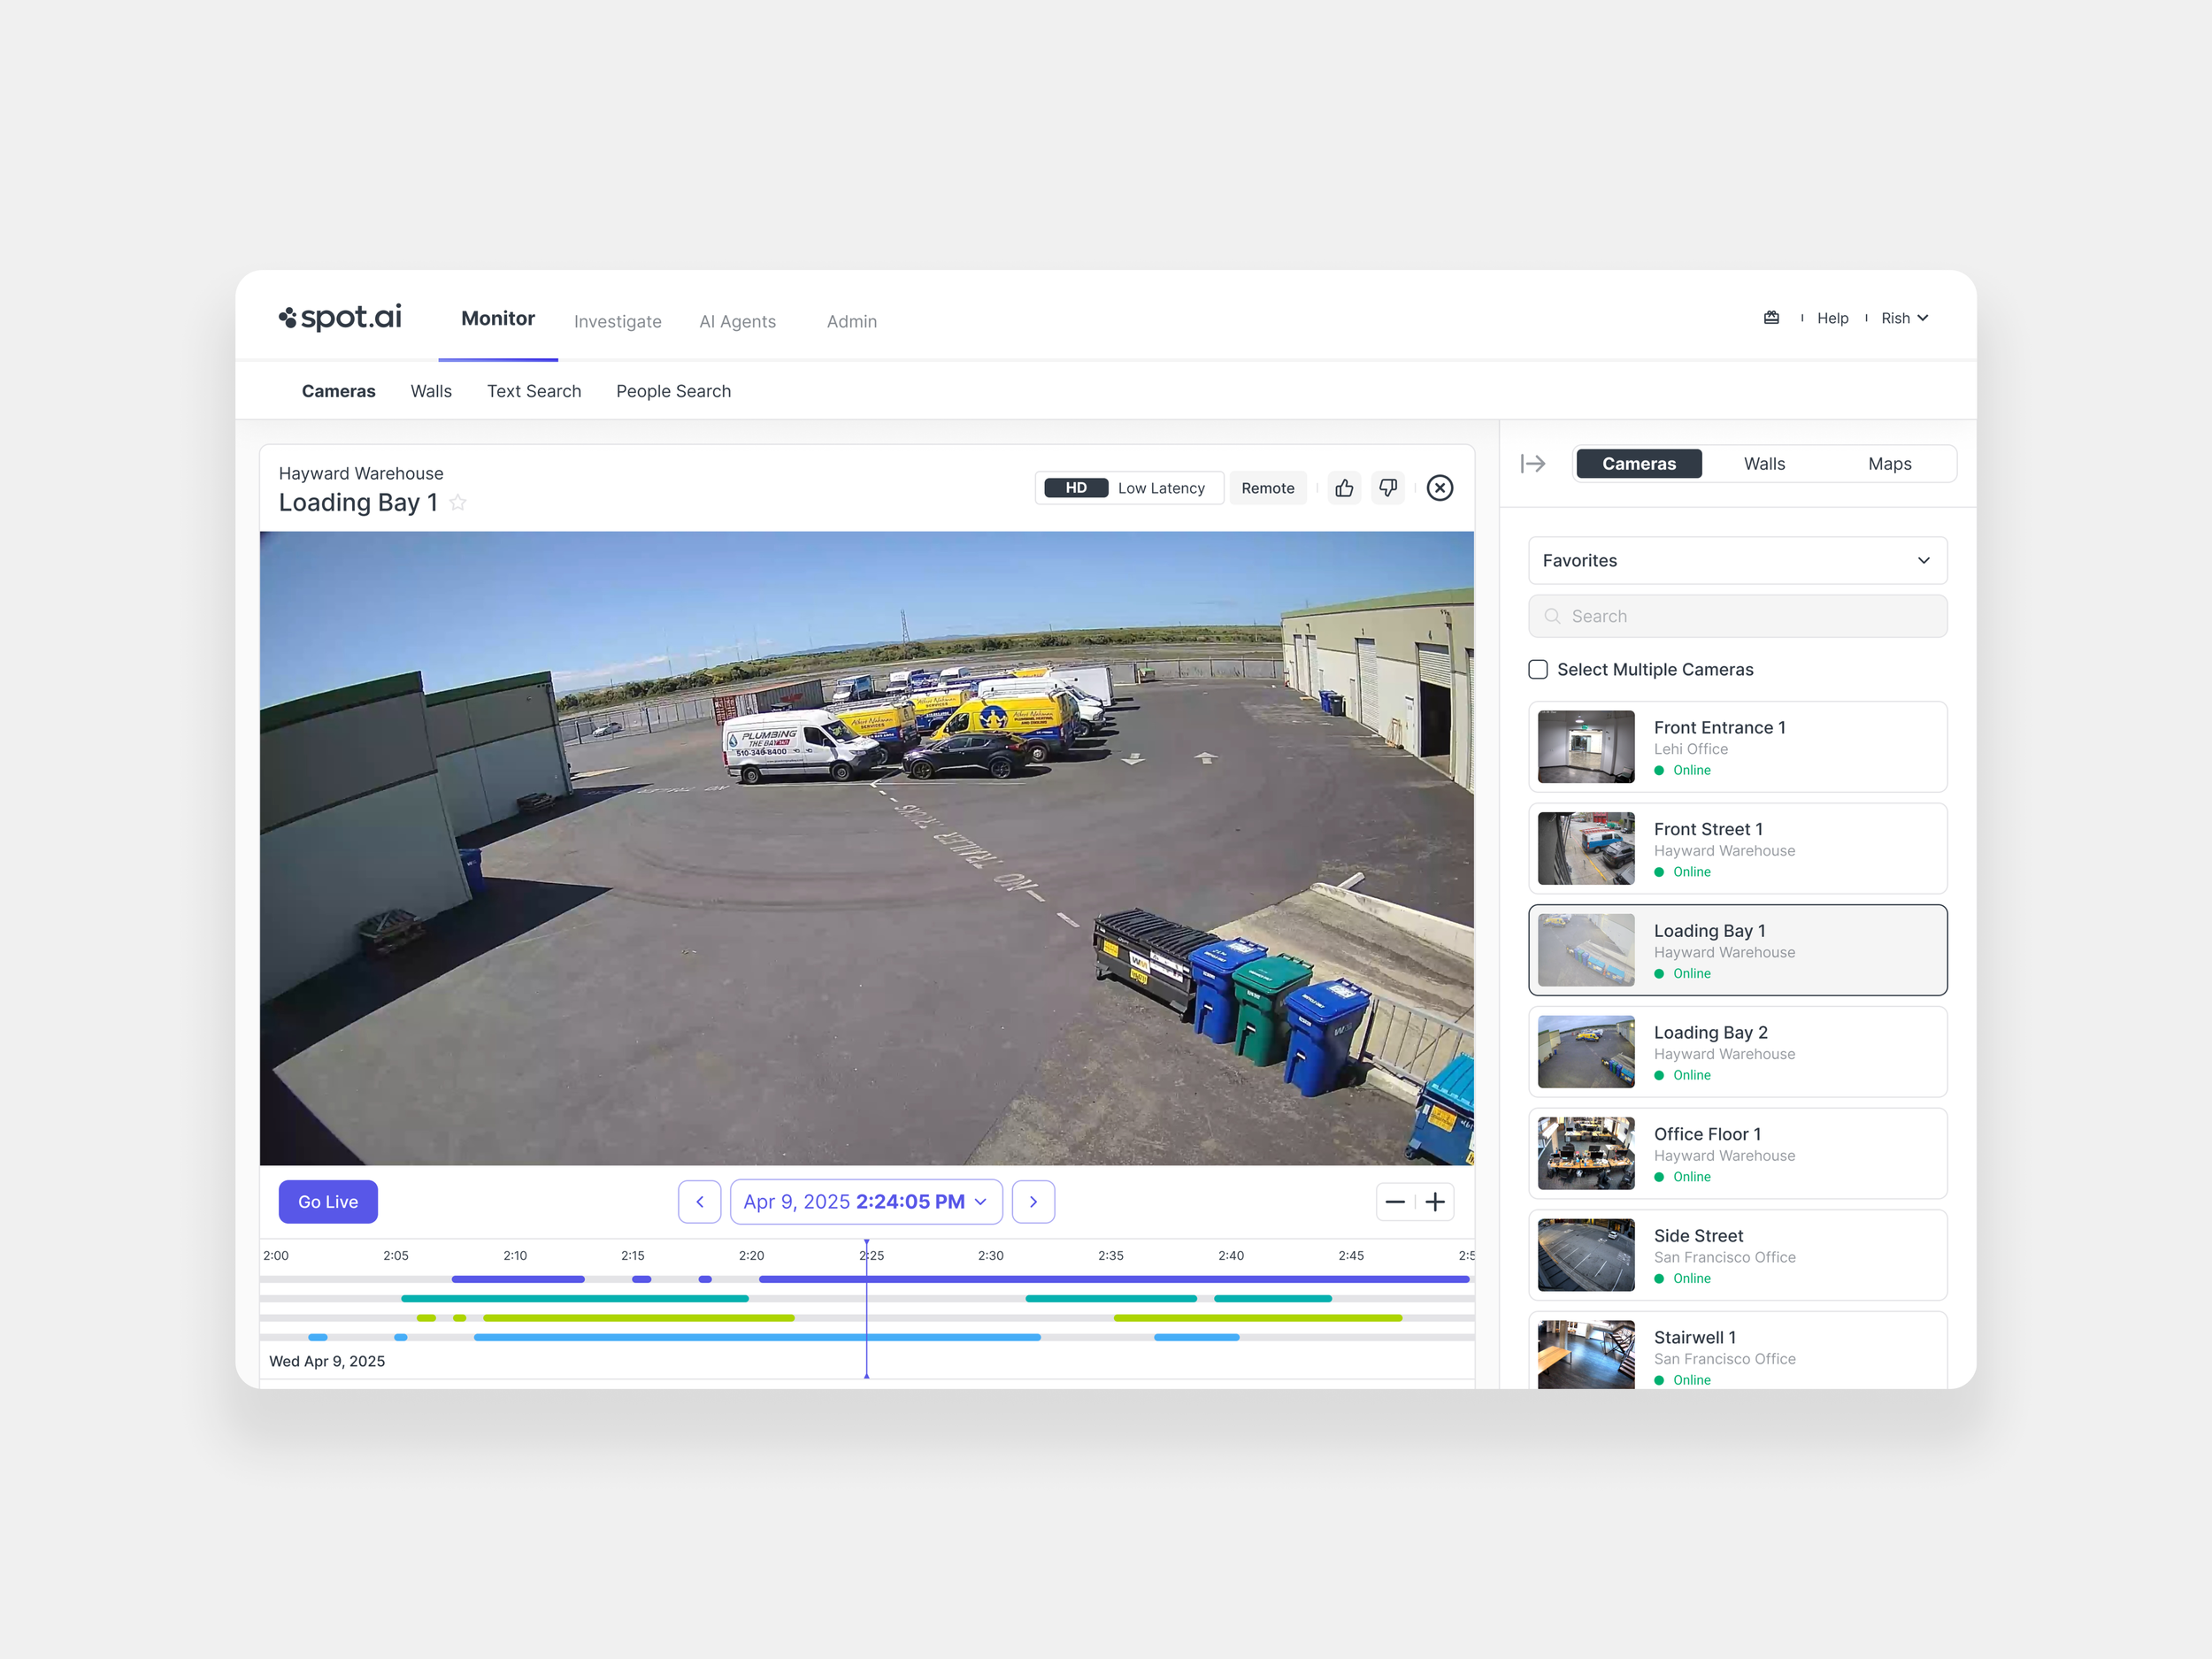Click the thumbs down icon on the video player
This screenshot has width=2212, height=1659.
[x=1388, y=488]
